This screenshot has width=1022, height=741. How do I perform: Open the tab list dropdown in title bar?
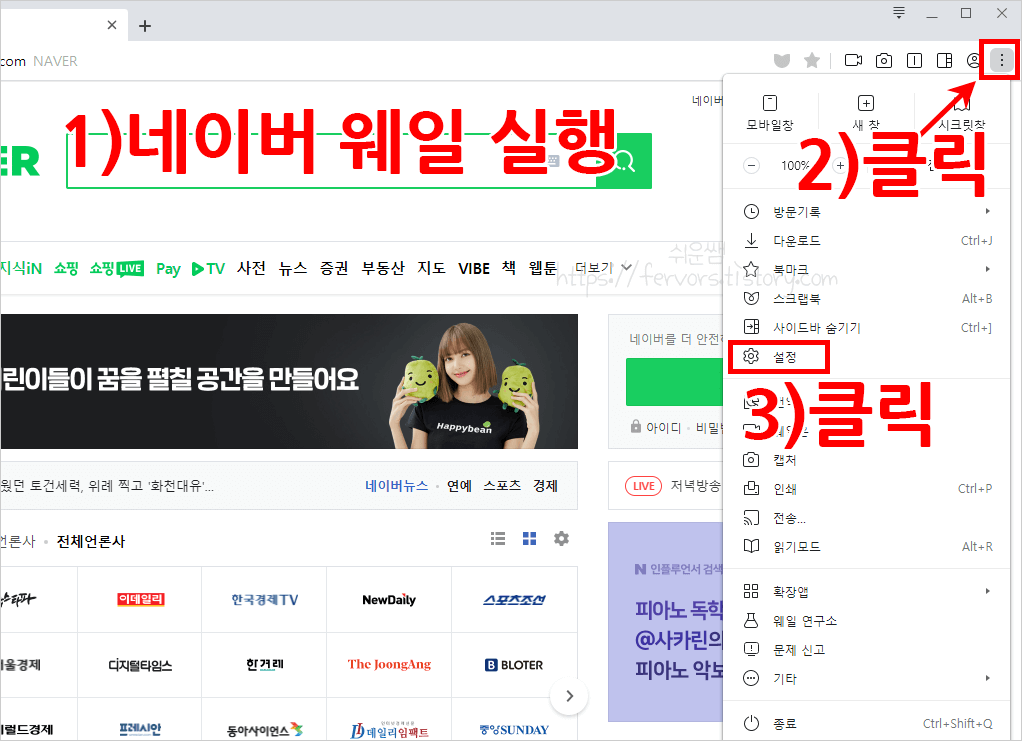click(x=899, y=12)
